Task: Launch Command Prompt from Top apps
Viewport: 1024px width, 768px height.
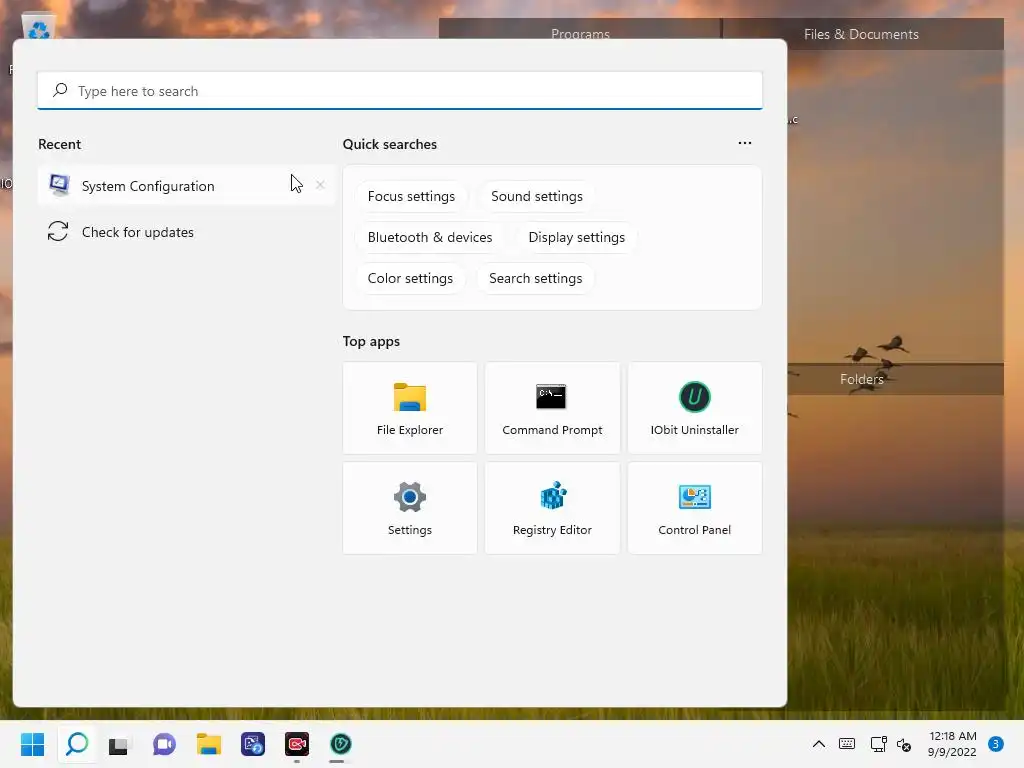Action: (x=552, y=408)
